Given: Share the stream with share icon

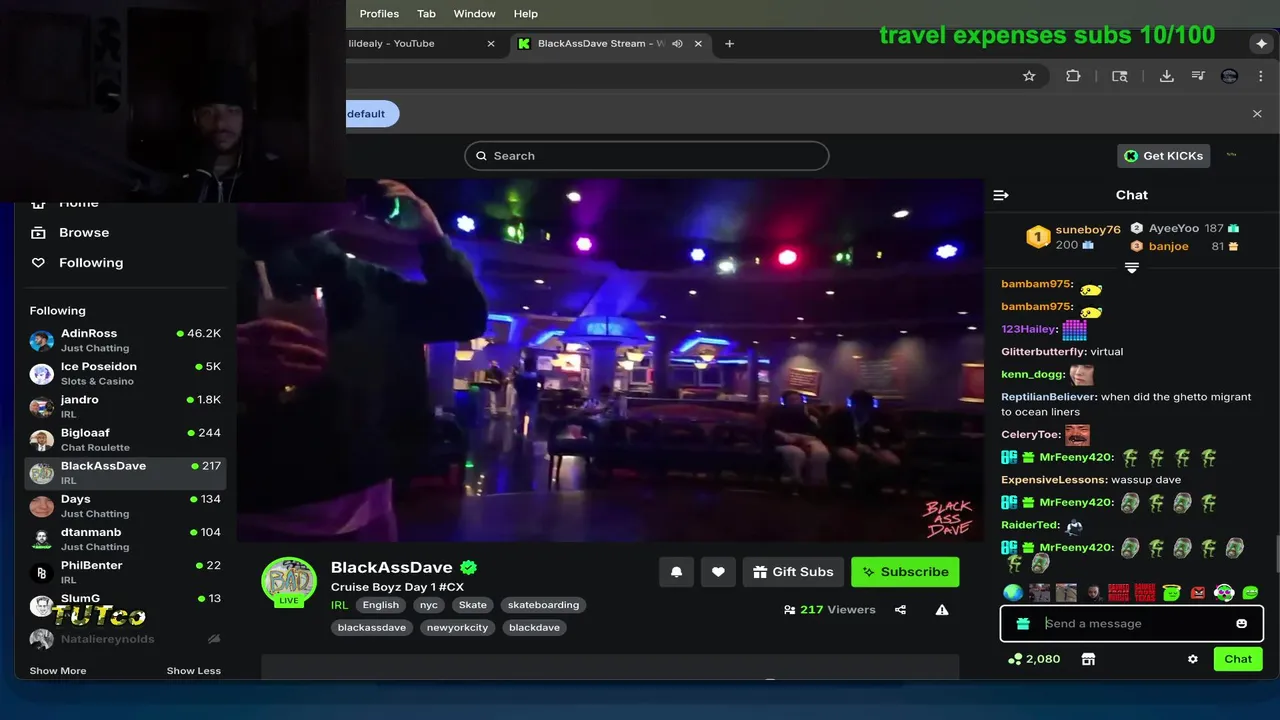Looking at the screenshot, I should (900, 610).
